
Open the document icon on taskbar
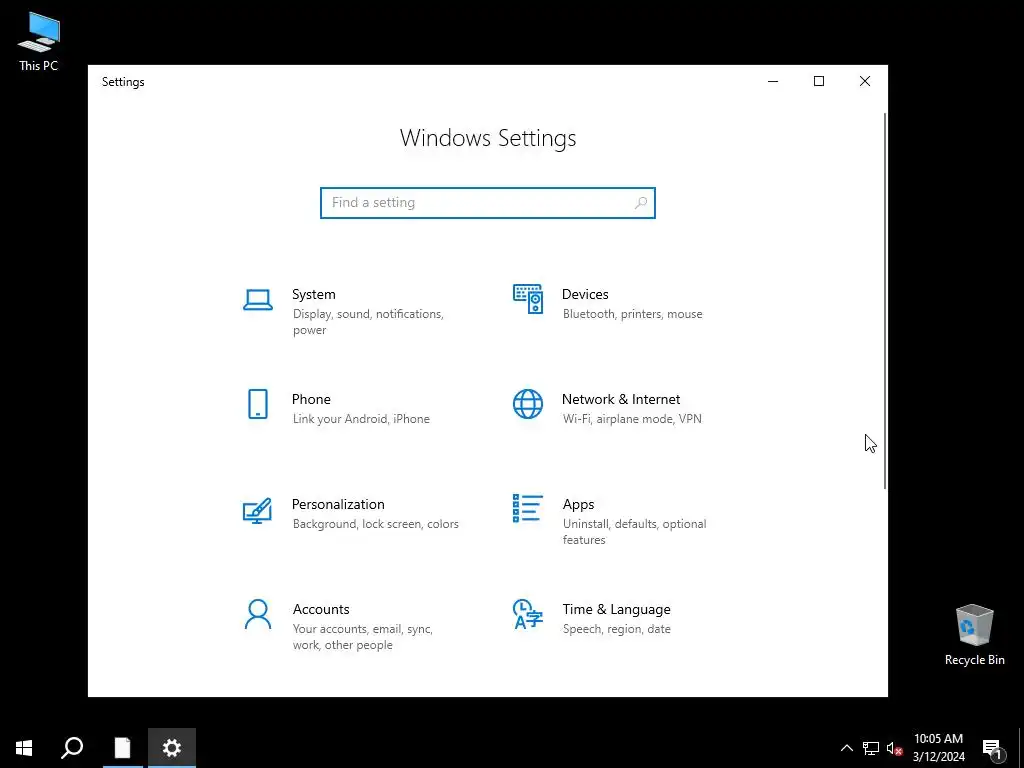(x=122, y=748)
